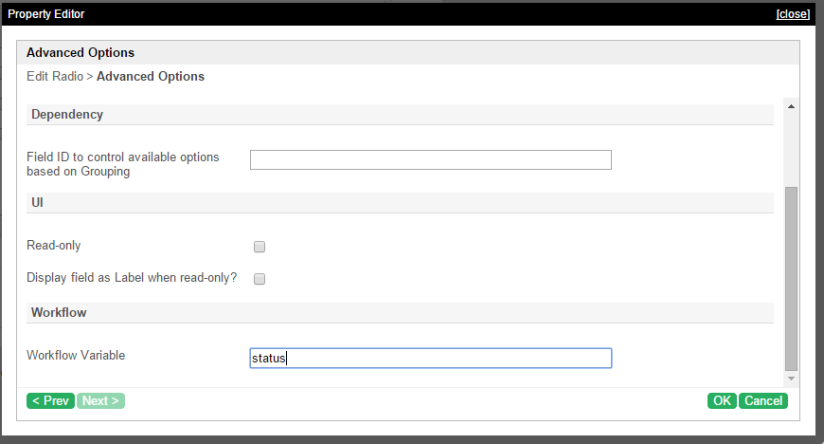Click the Edit Radio breadcrumb
Image resolution: width=824 pixels, height=444 pixels.
click(55, 77)
